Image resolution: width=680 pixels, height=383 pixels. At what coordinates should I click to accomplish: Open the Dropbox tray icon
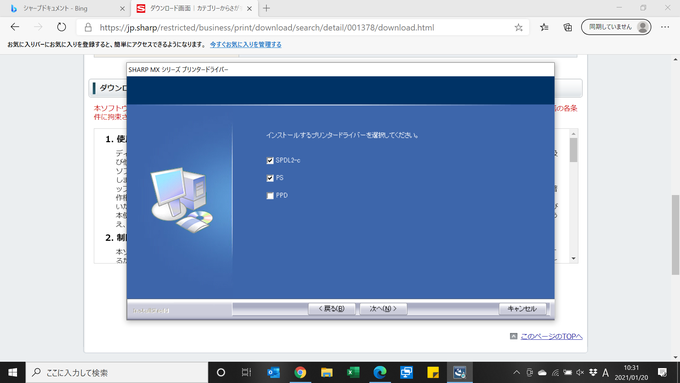tap(593, 373)
